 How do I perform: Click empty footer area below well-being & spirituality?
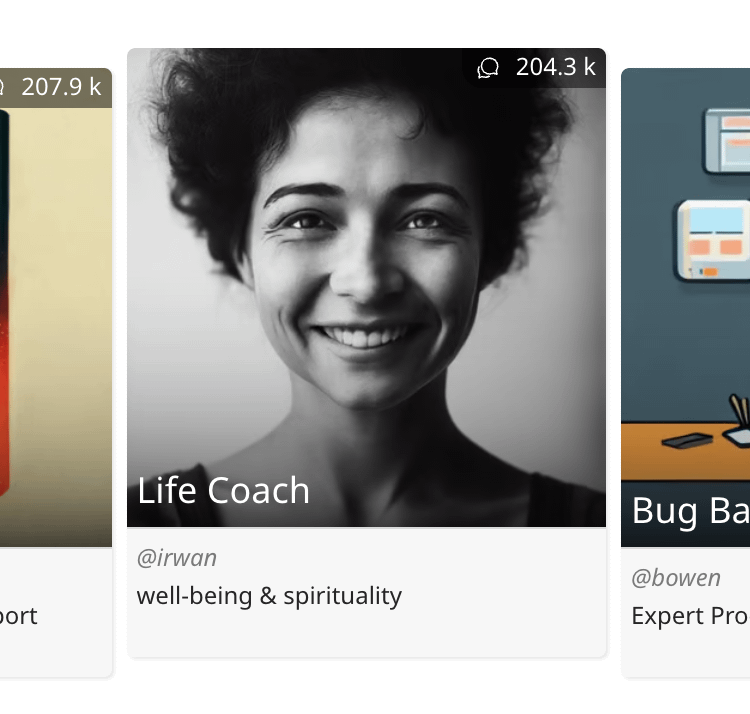(366, 635)
